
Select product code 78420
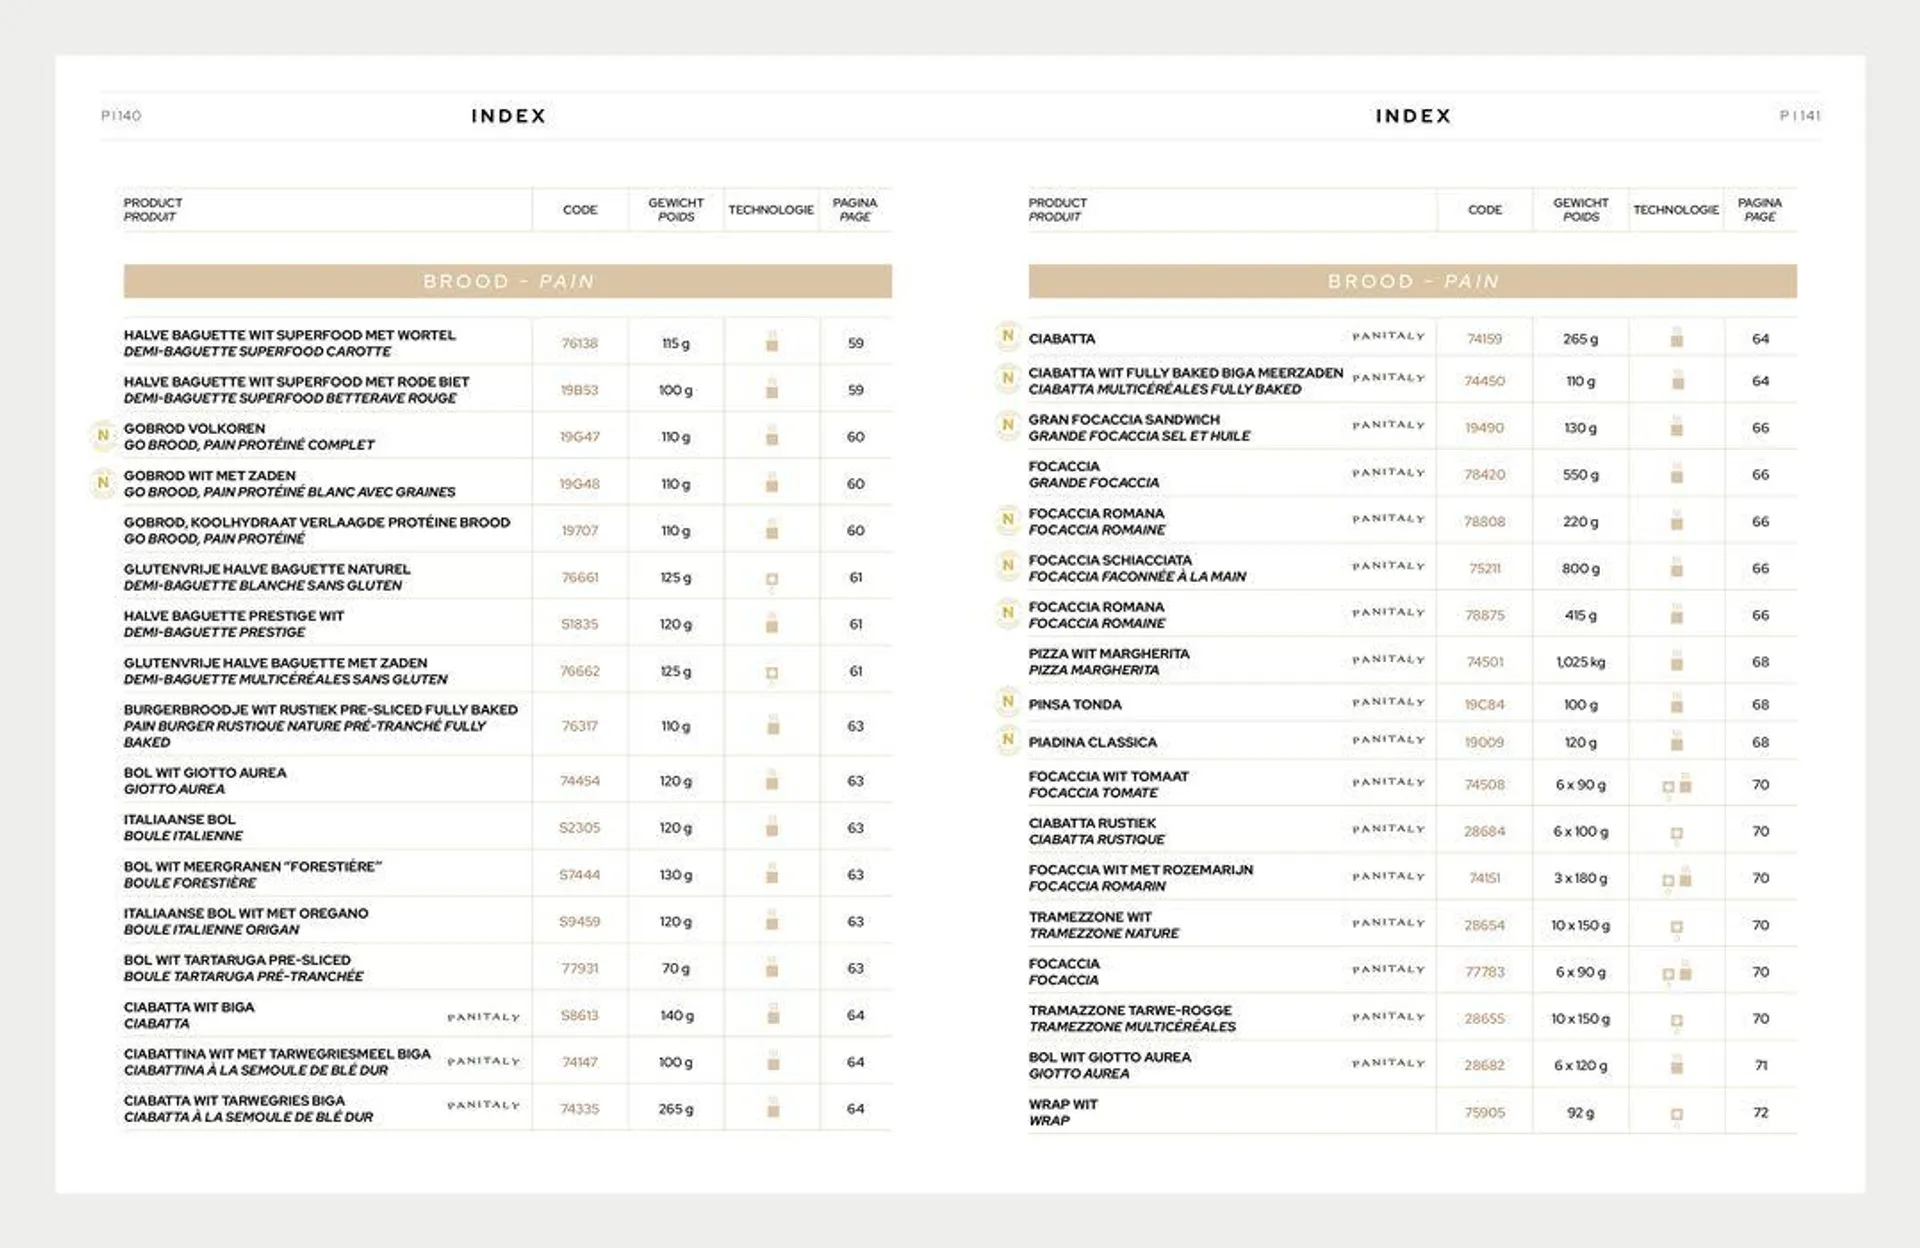(x=1485, y=475)
